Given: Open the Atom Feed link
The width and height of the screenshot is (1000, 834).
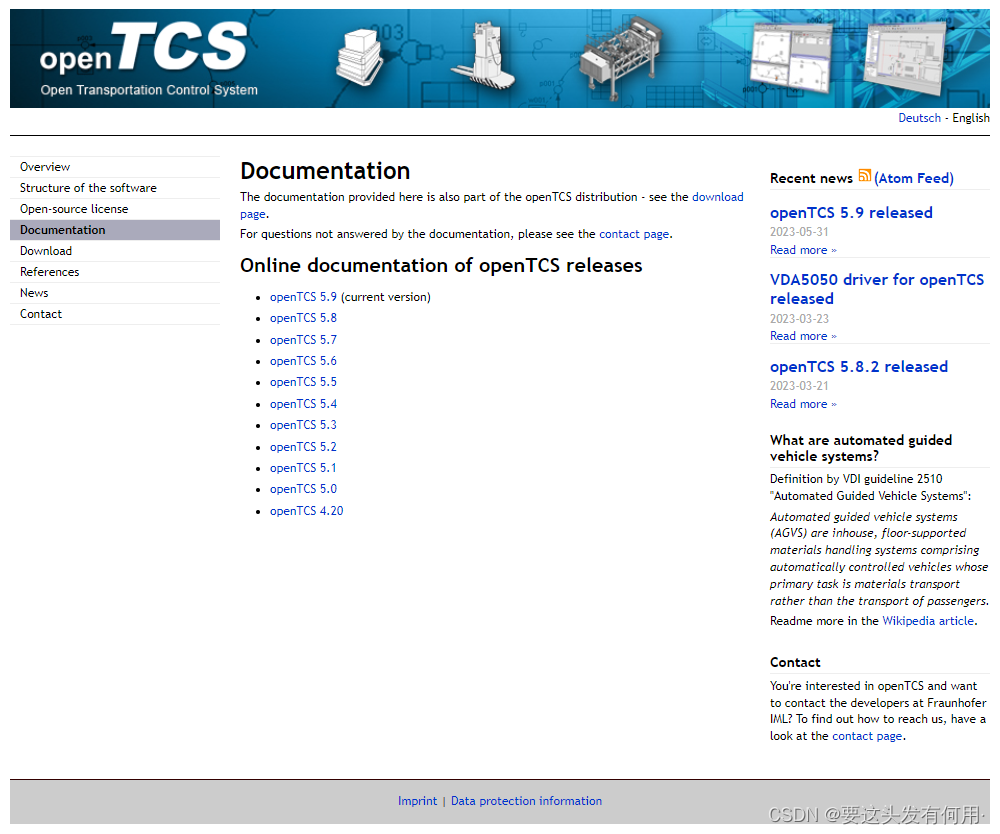Looking at the screenshot, I should pyautogui.click(x=913, y=178).
